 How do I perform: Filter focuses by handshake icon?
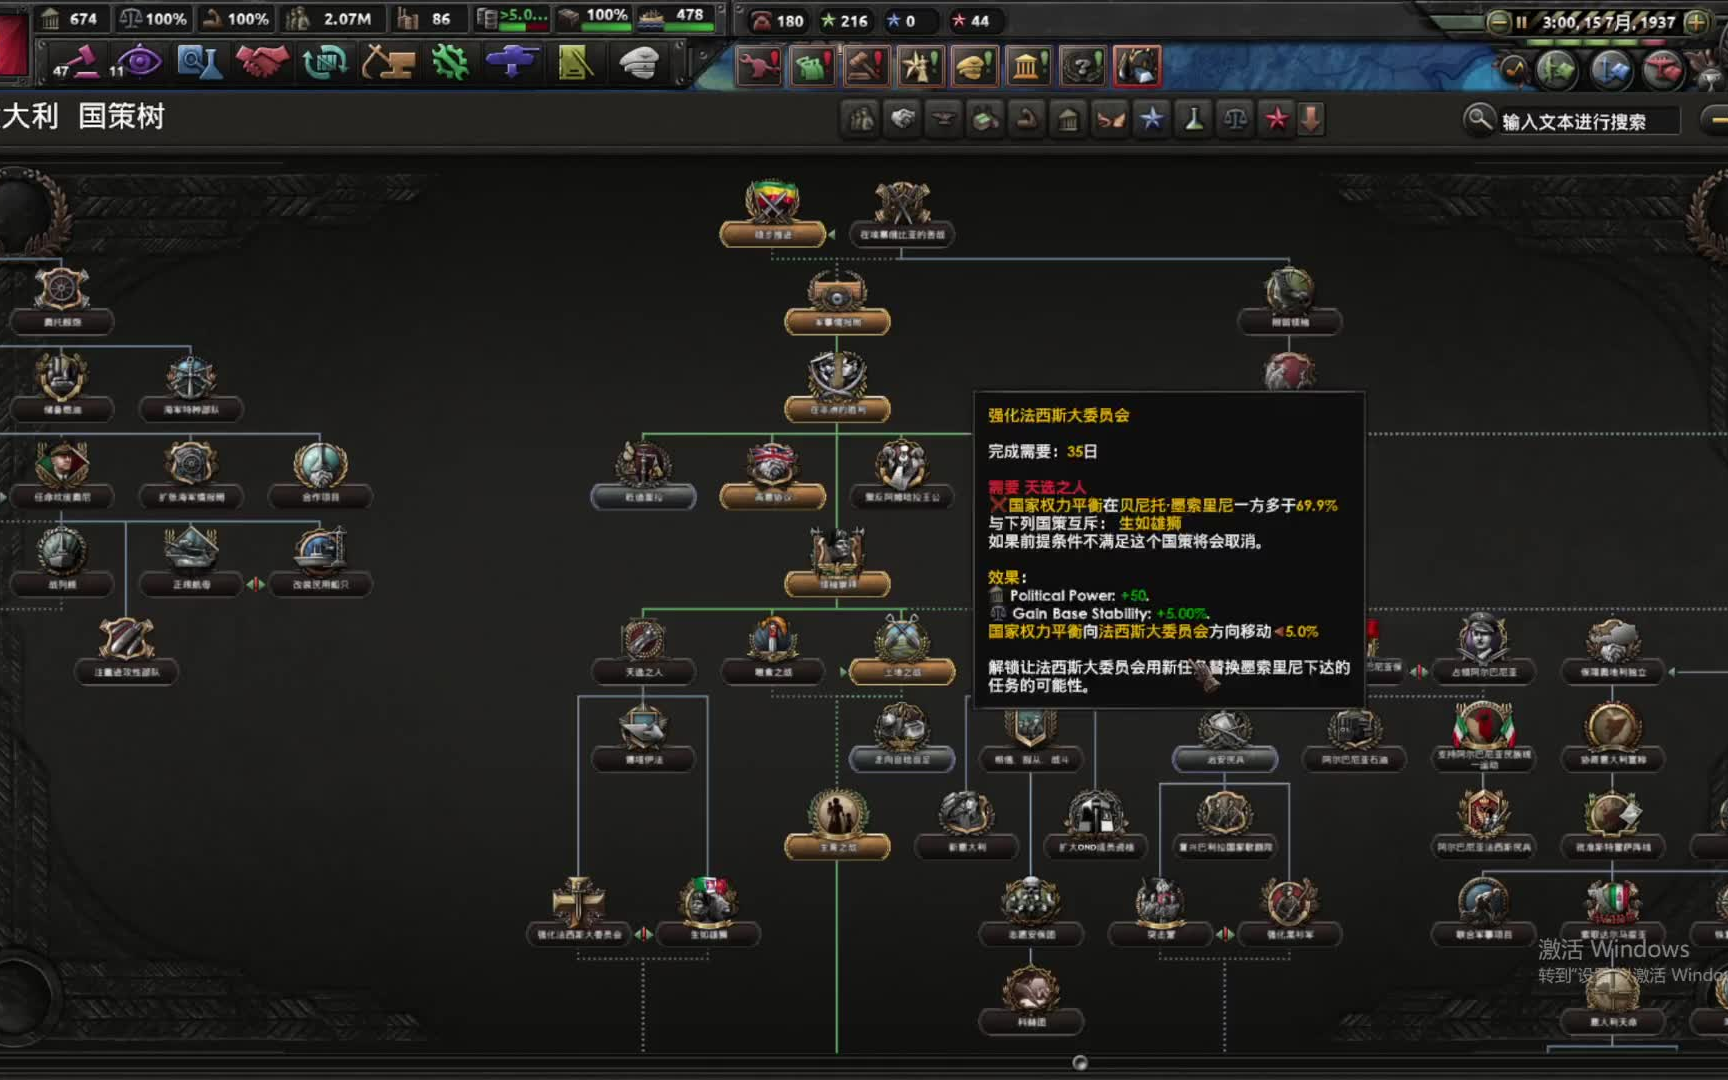tap(903, 120)
